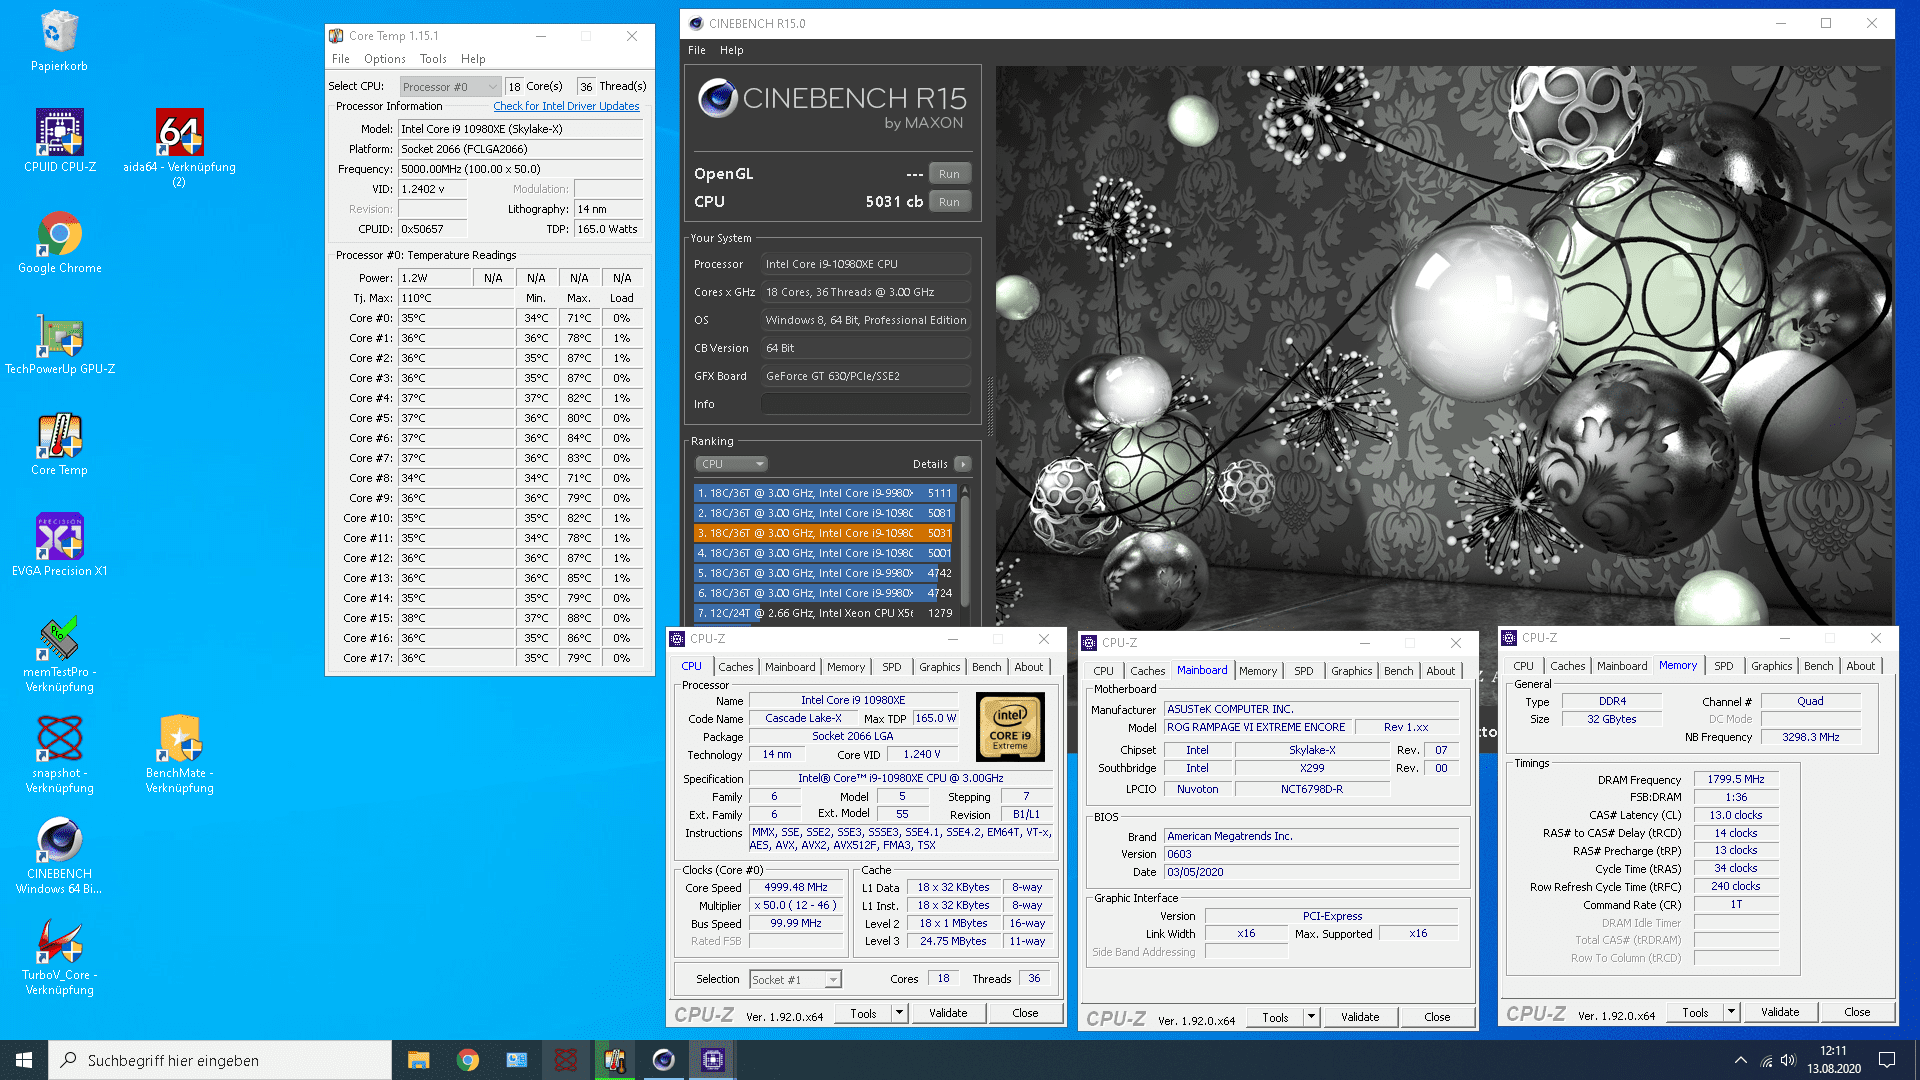Click Core Temp Frequency value 5000.00MHz
Screen dimensions: 1920x1080
(x=520, y=169)
